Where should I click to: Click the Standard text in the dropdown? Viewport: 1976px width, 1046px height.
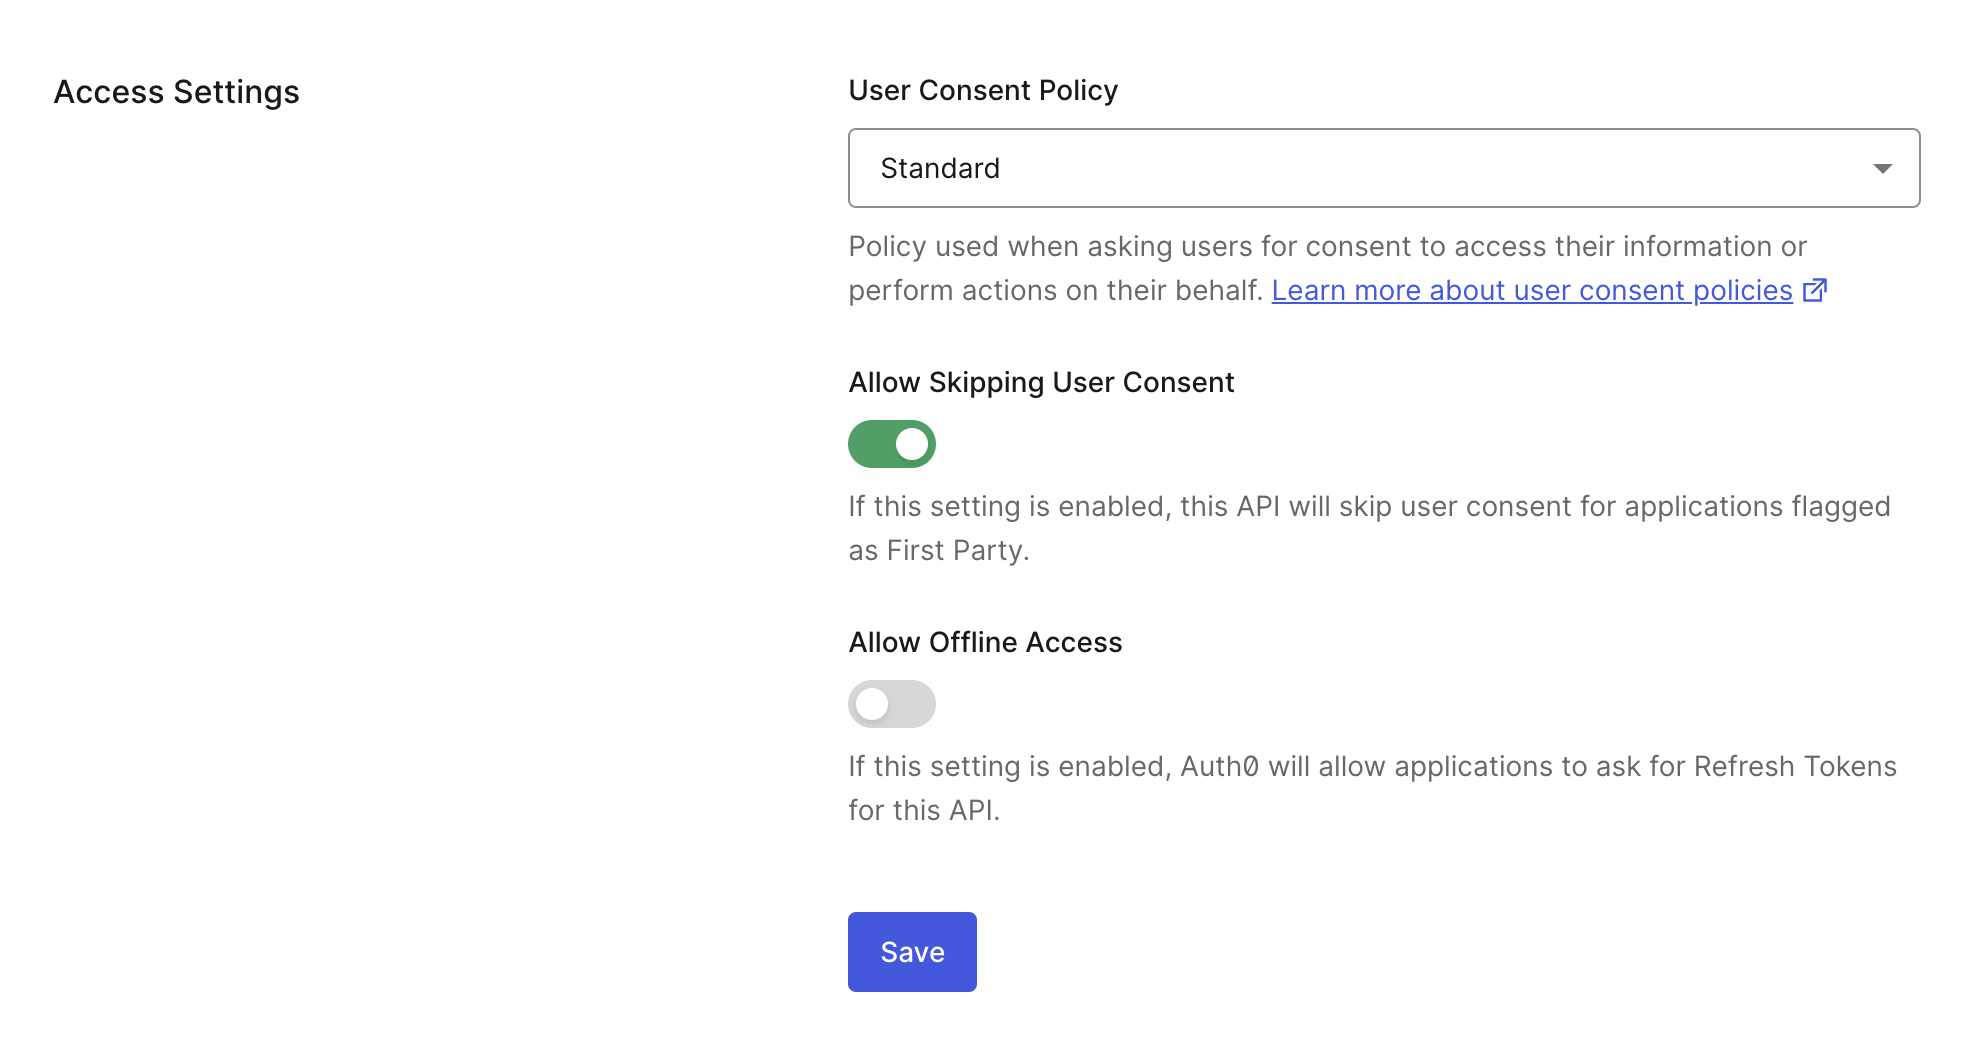[940, 168]
